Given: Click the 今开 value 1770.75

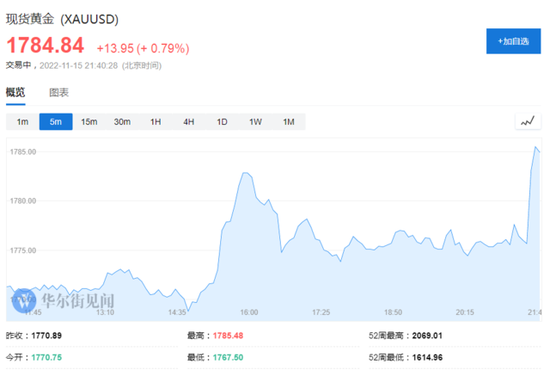Looking at the screenshot, I should click(x=46, y=357).
